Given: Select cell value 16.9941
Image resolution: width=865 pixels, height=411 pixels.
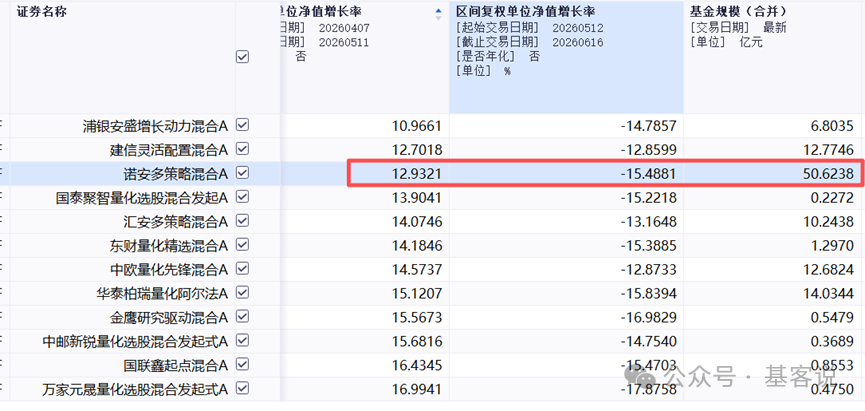Looking at the screenshot, I should 417,390.
